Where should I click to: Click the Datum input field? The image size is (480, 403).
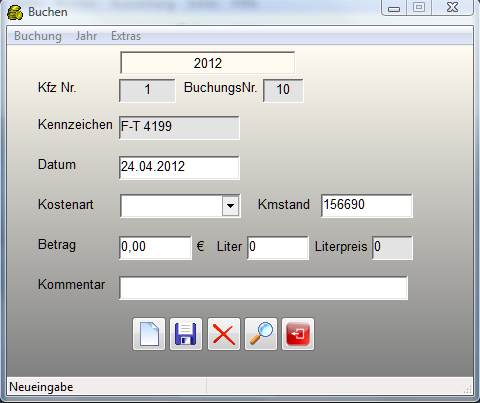point(179,168)
